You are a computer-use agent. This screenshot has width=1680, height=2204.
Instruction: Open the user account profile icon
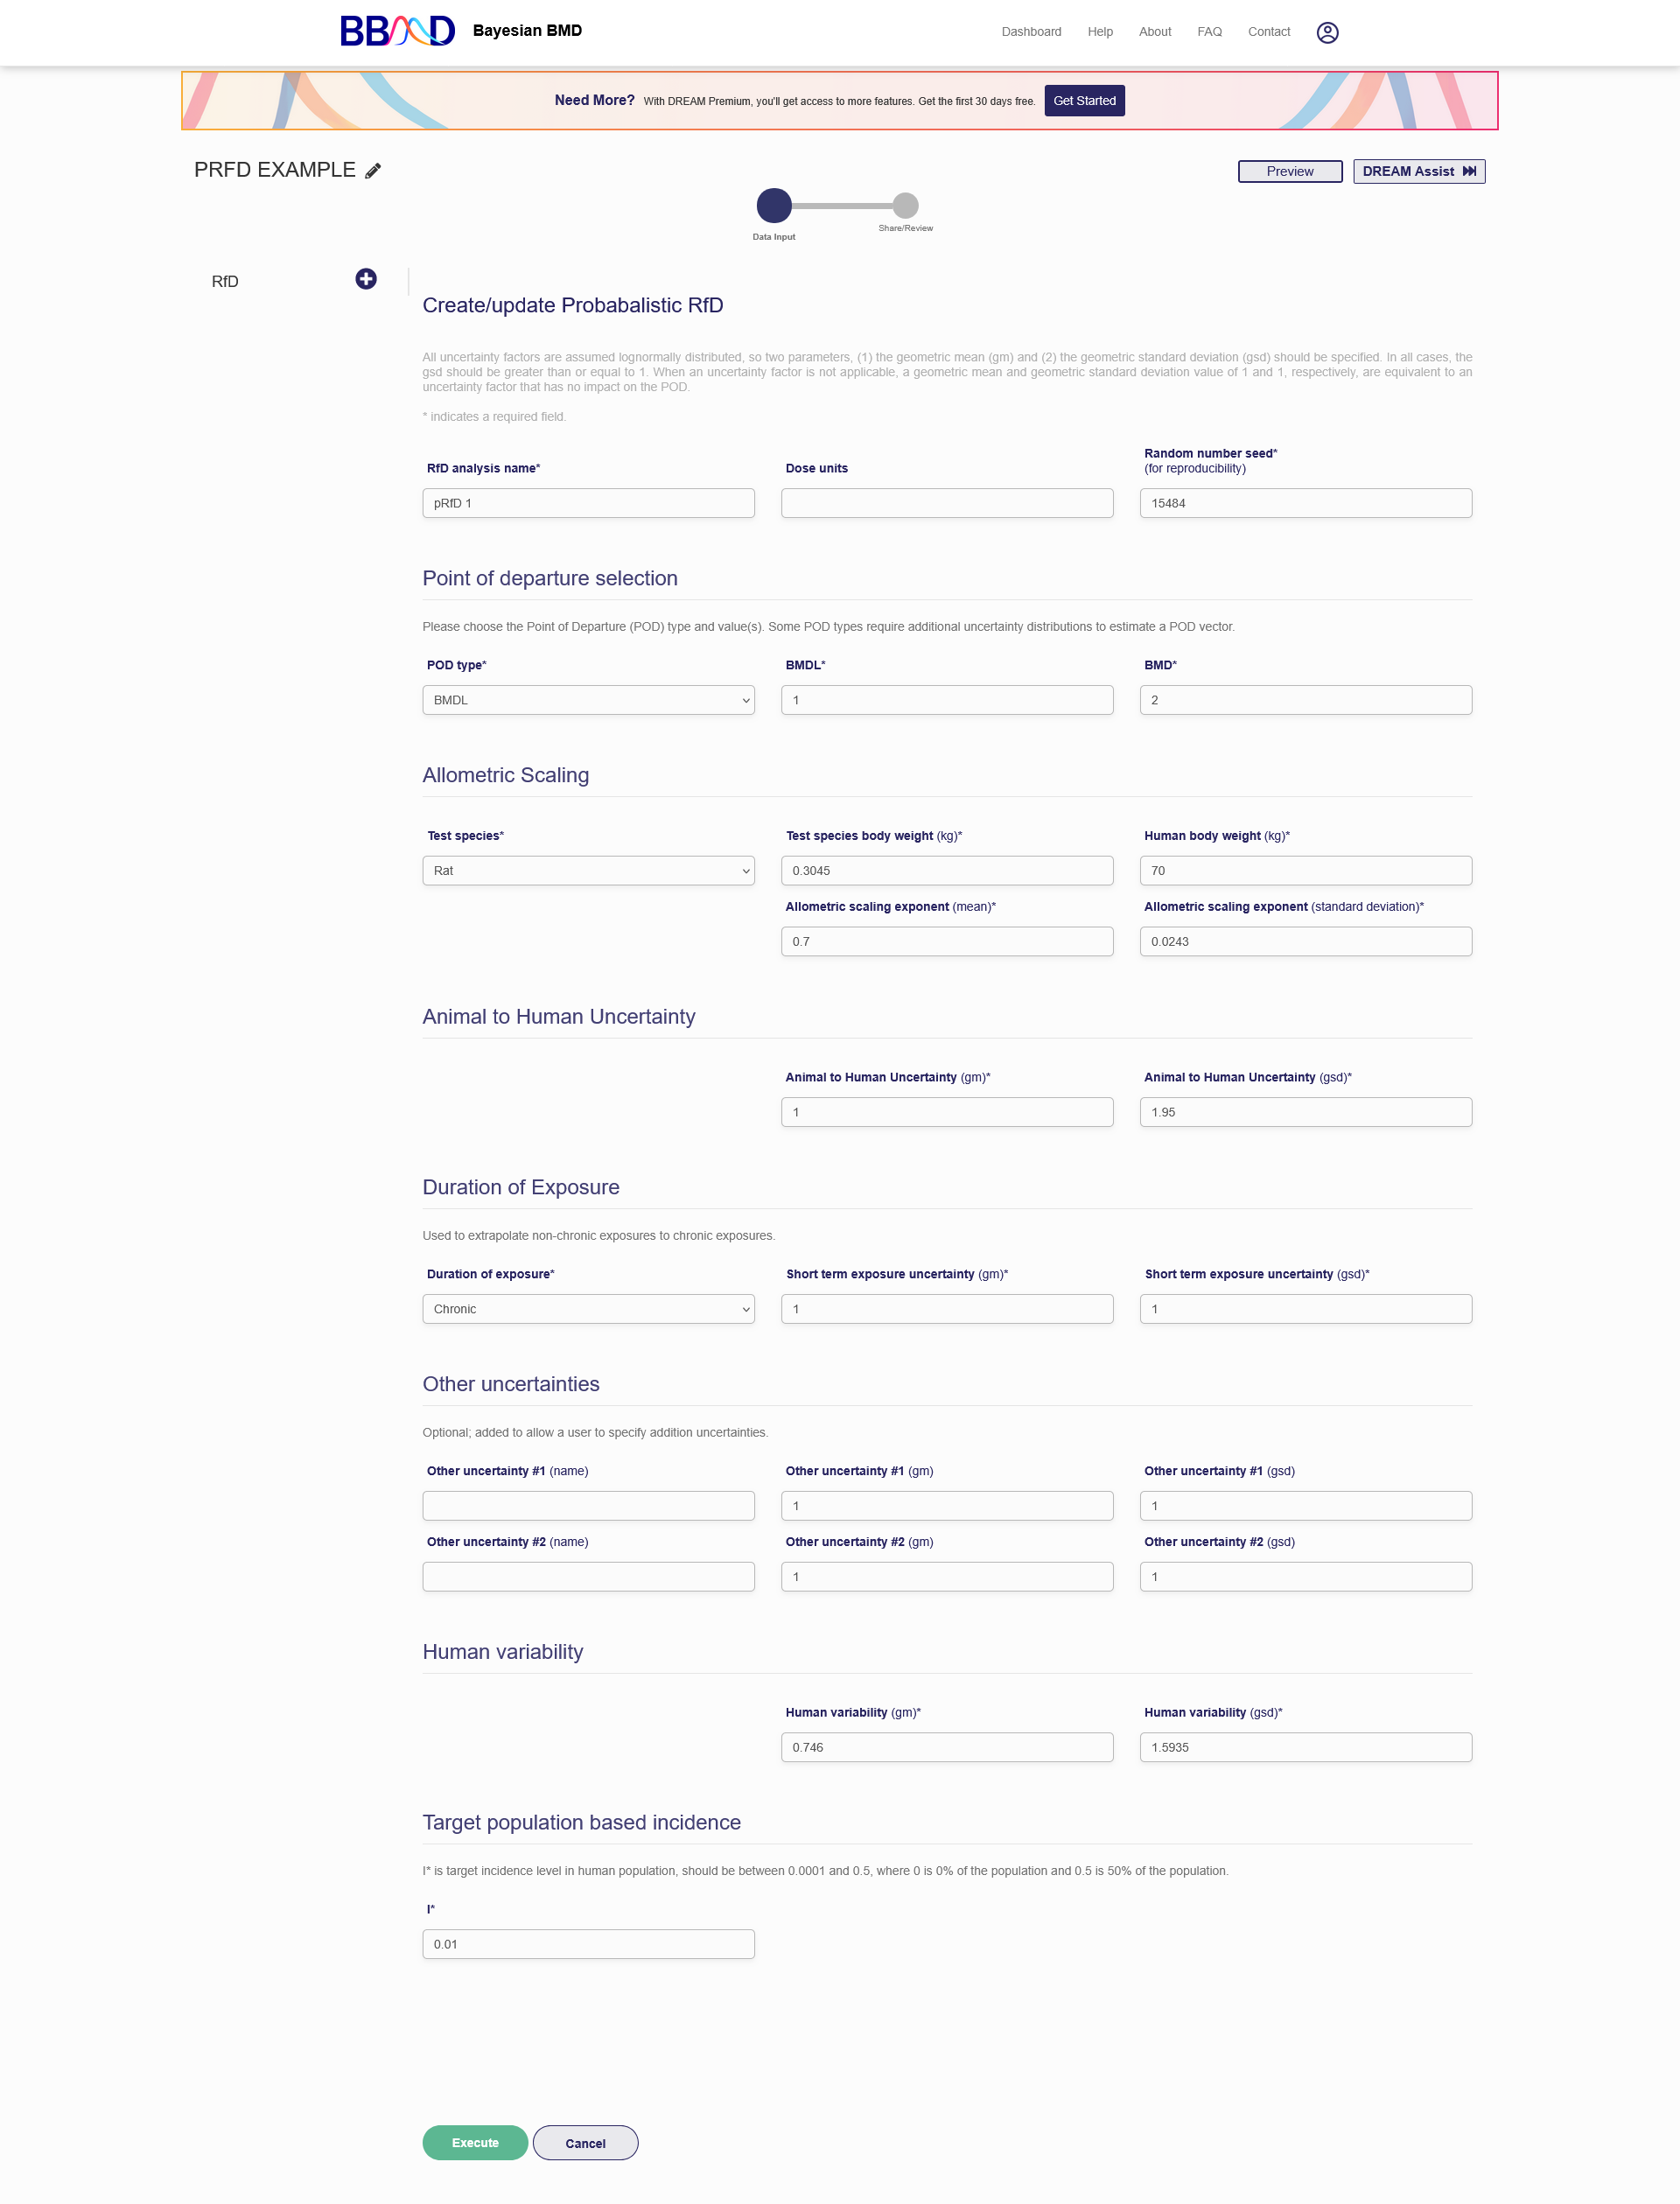[x=1327, y=33]
